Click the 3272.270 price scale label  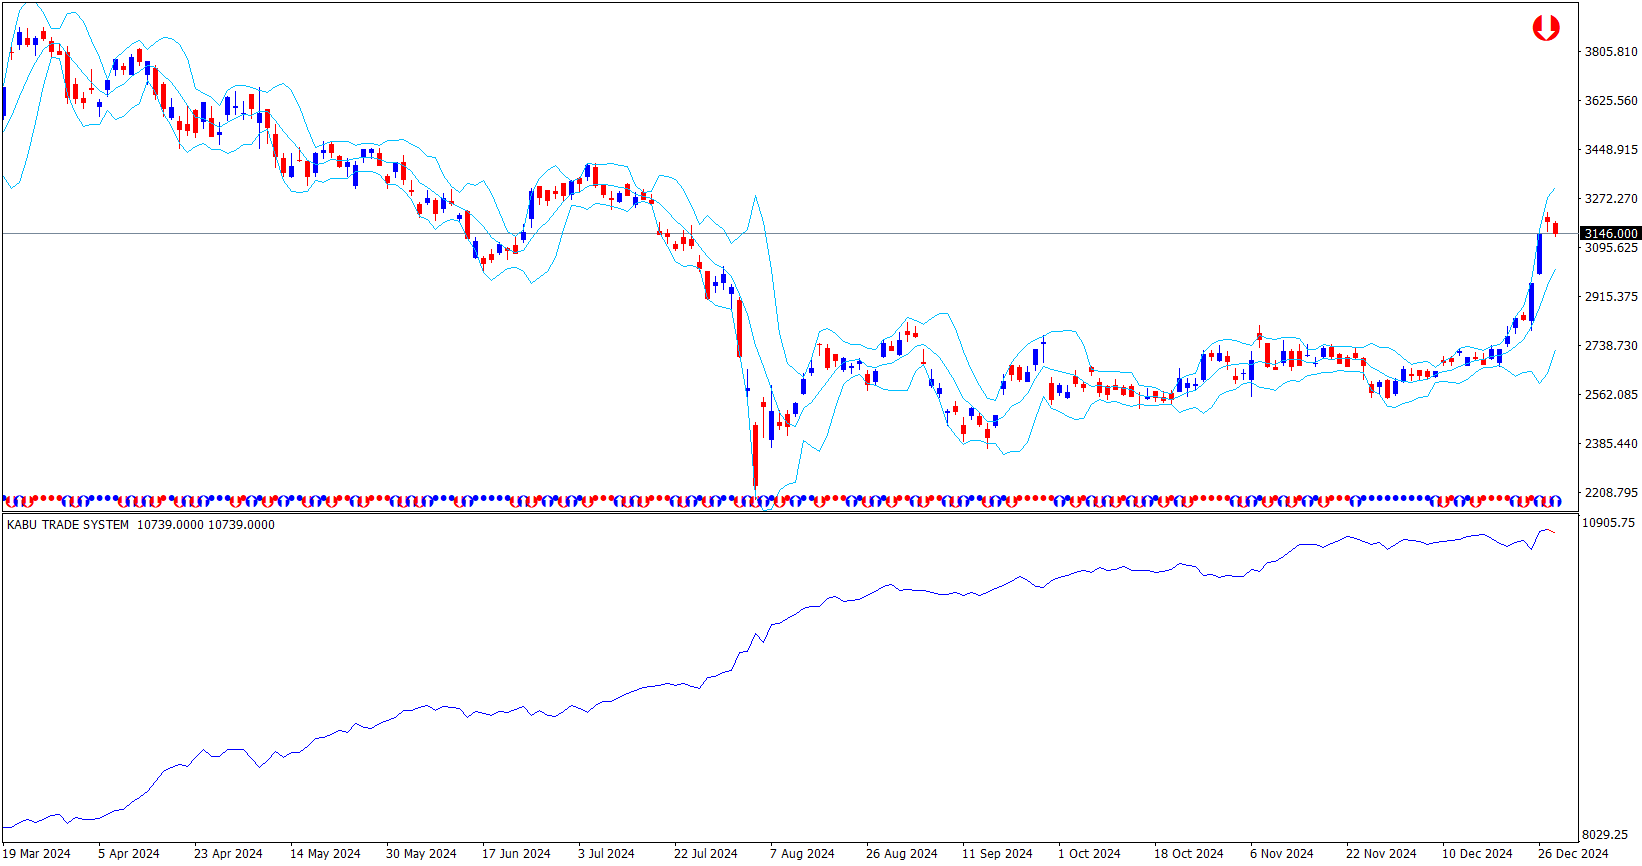(1611, 199)
